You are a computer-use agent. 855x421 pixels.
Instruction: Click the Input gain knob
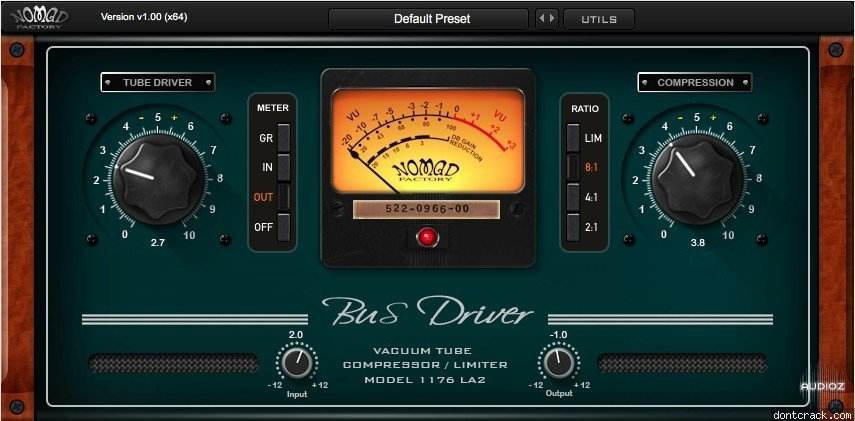(x=297, y=363)
